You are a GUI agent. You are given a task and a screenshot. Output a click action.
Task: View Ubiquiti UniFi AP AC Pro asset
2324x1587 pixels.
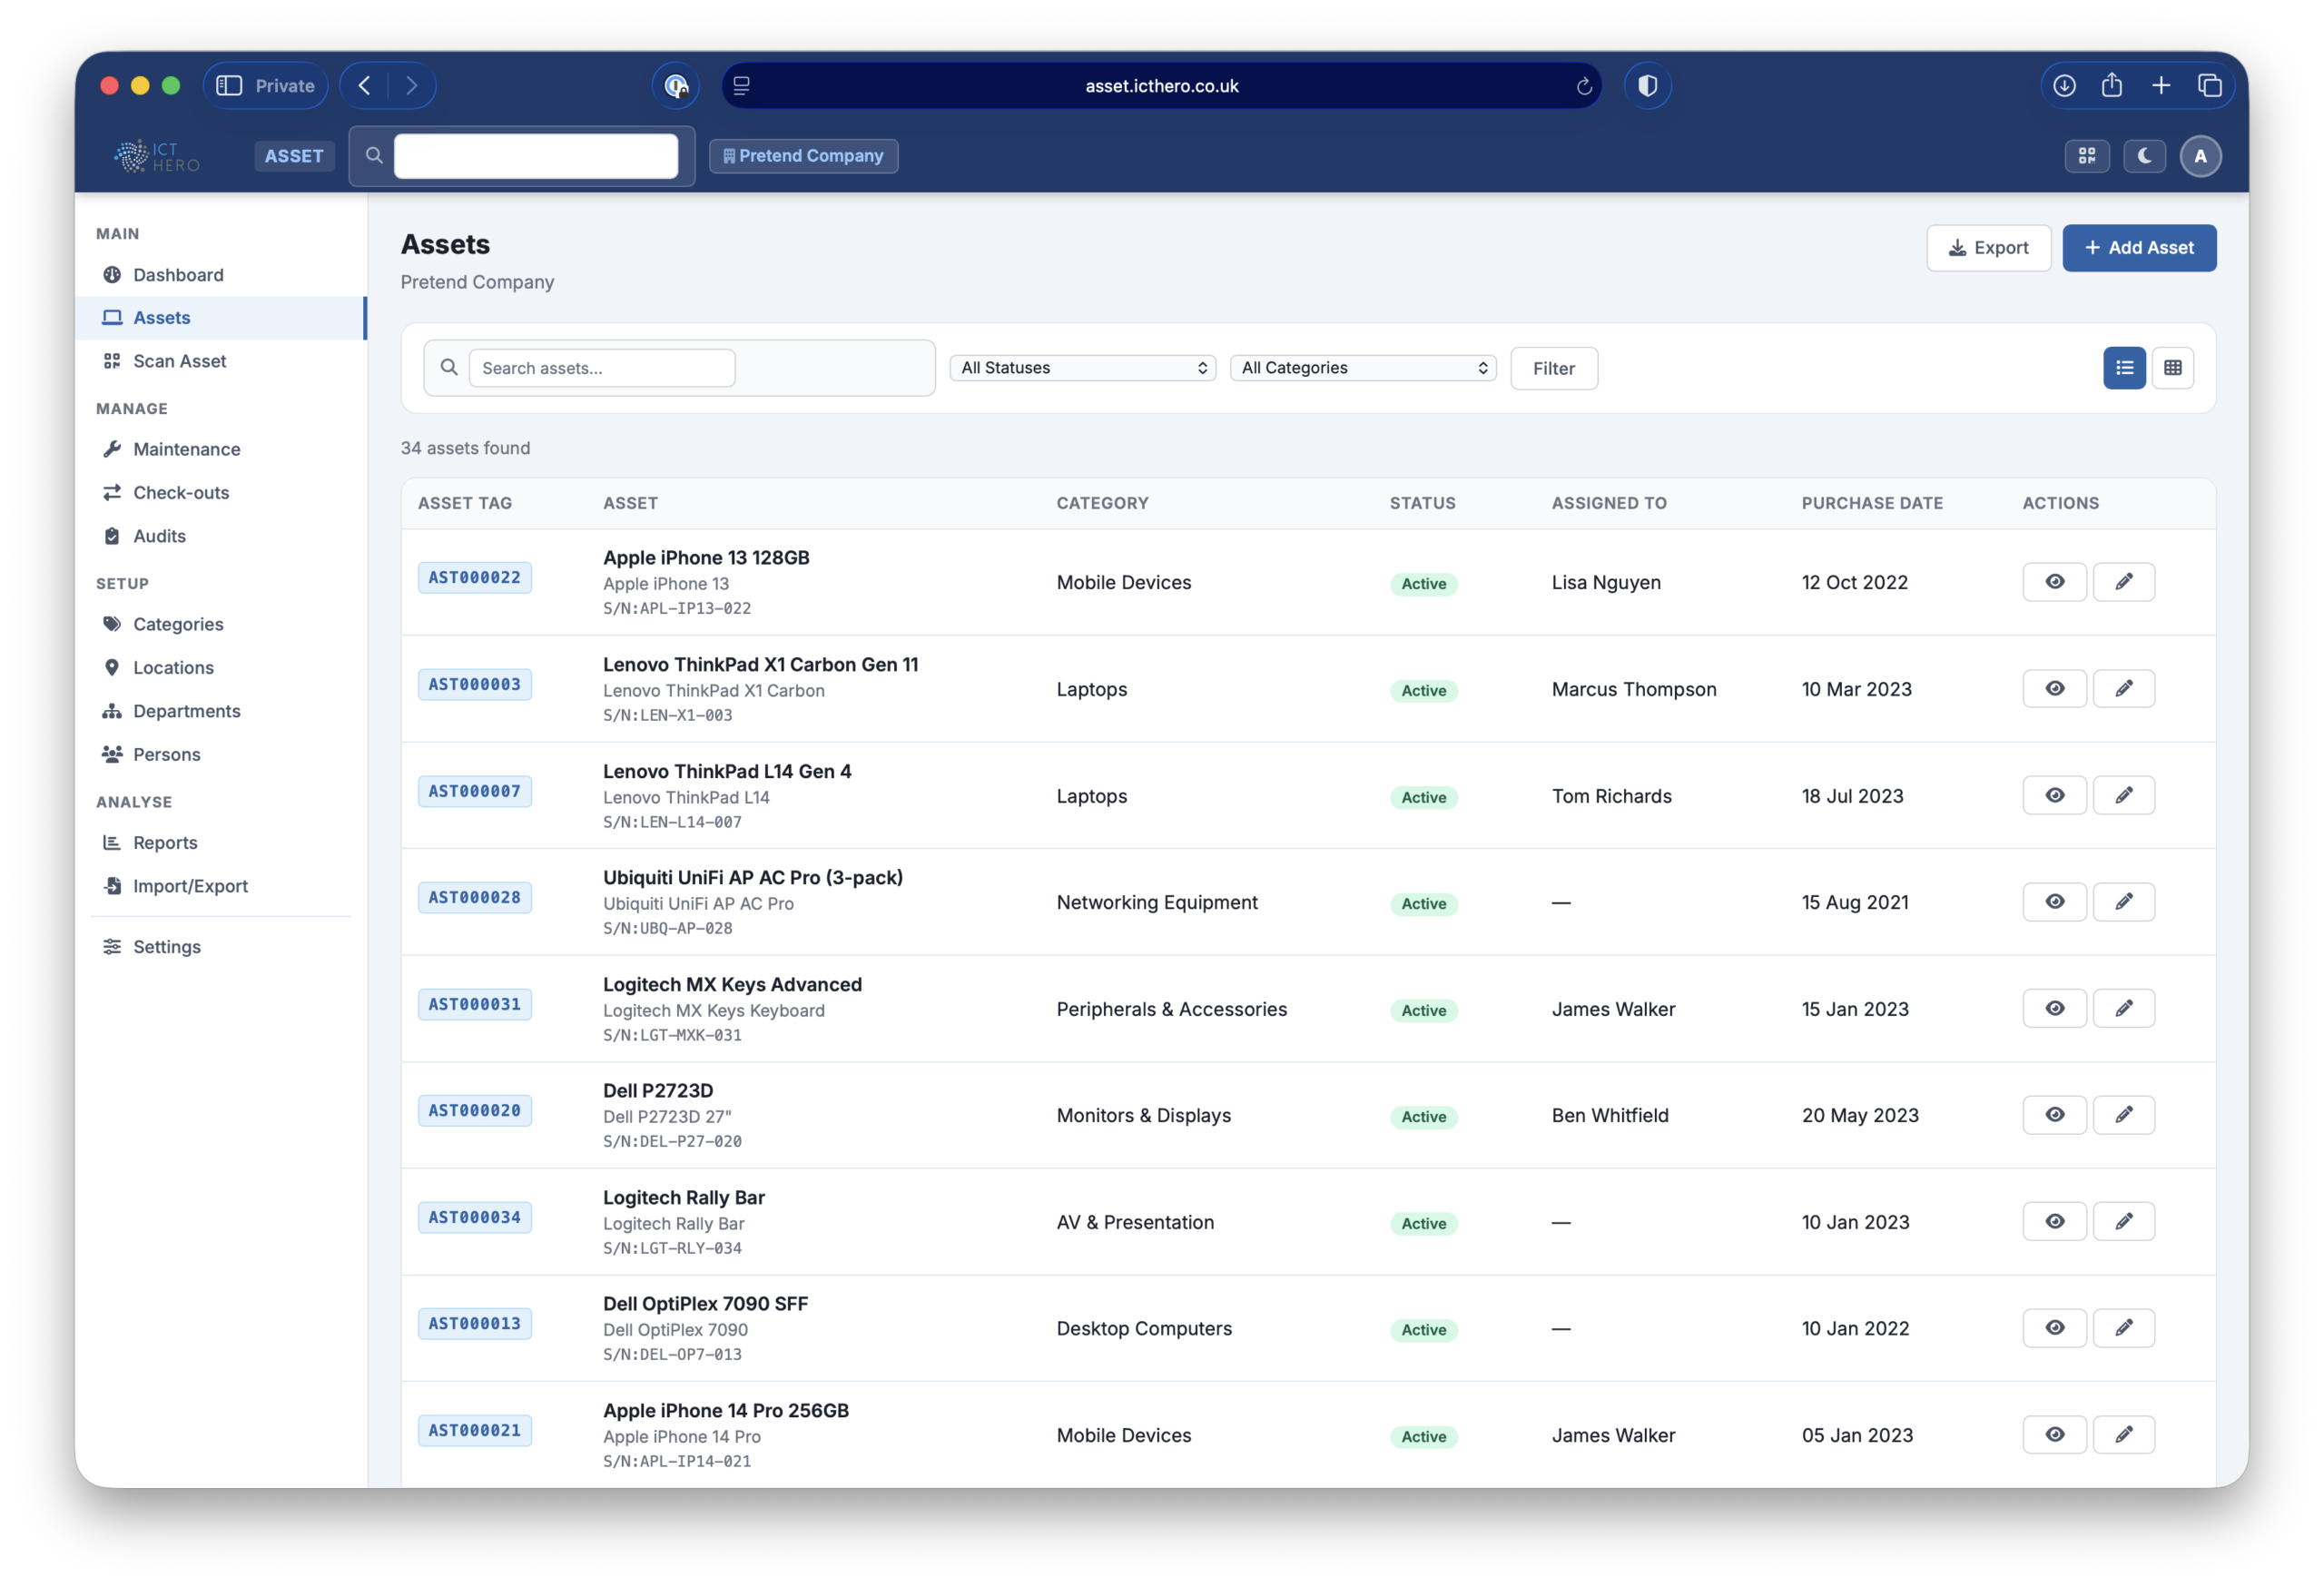[x=2054, y=902]
